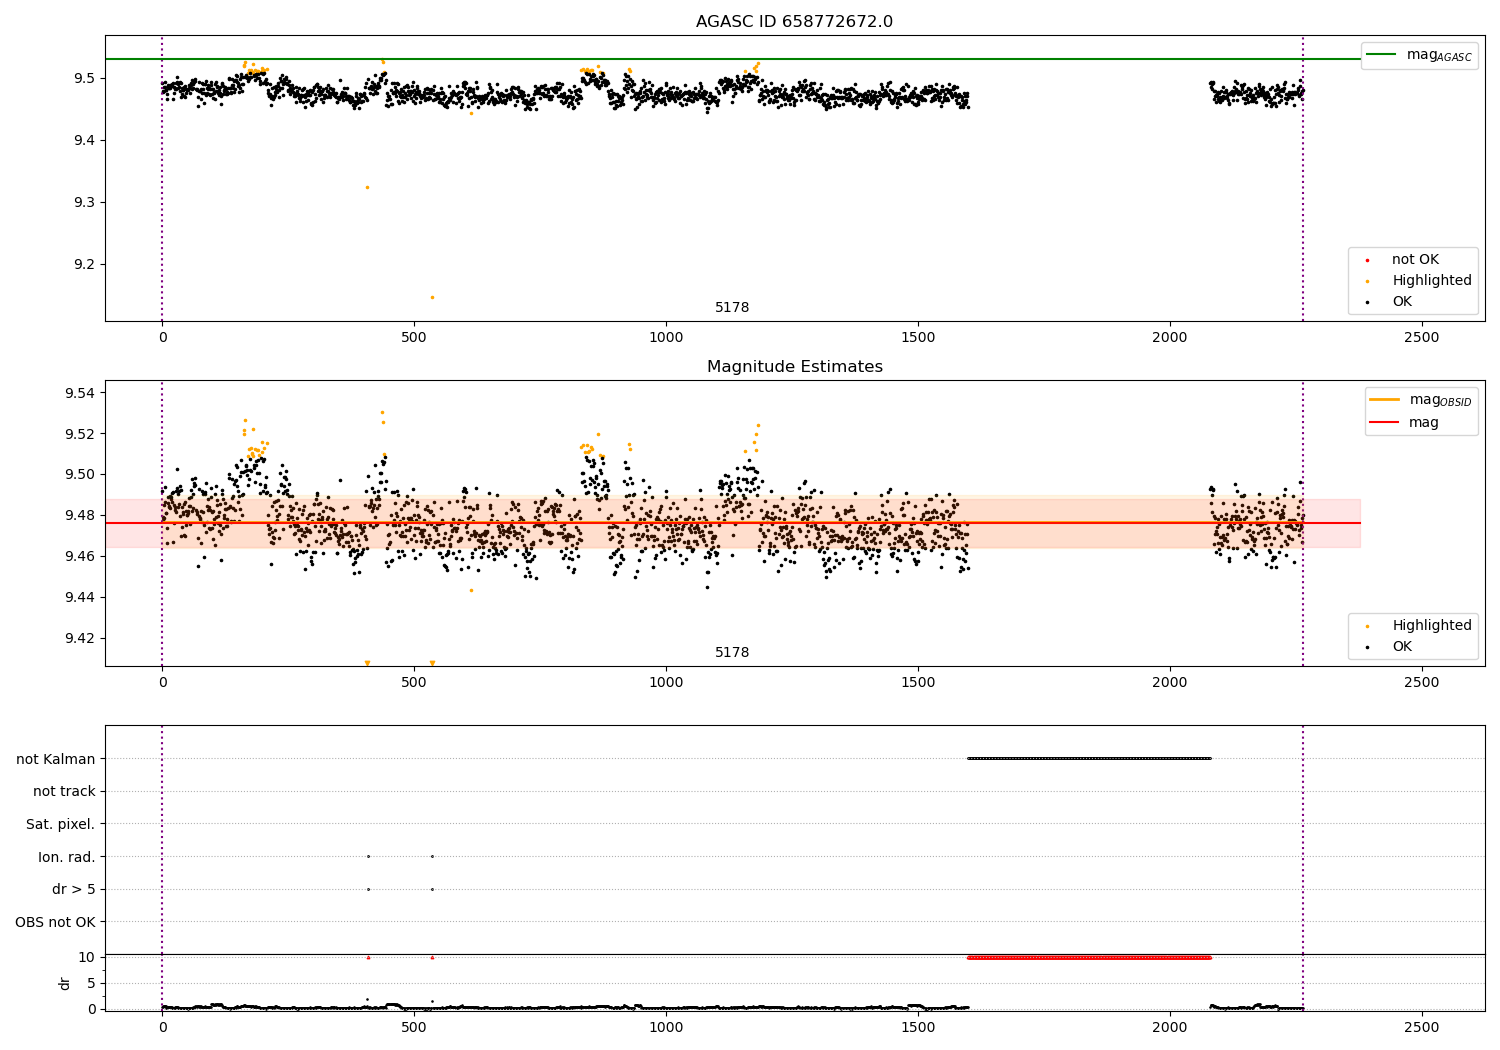
Task: Click the 9.46 y-axis tick label
Action: 80,557
